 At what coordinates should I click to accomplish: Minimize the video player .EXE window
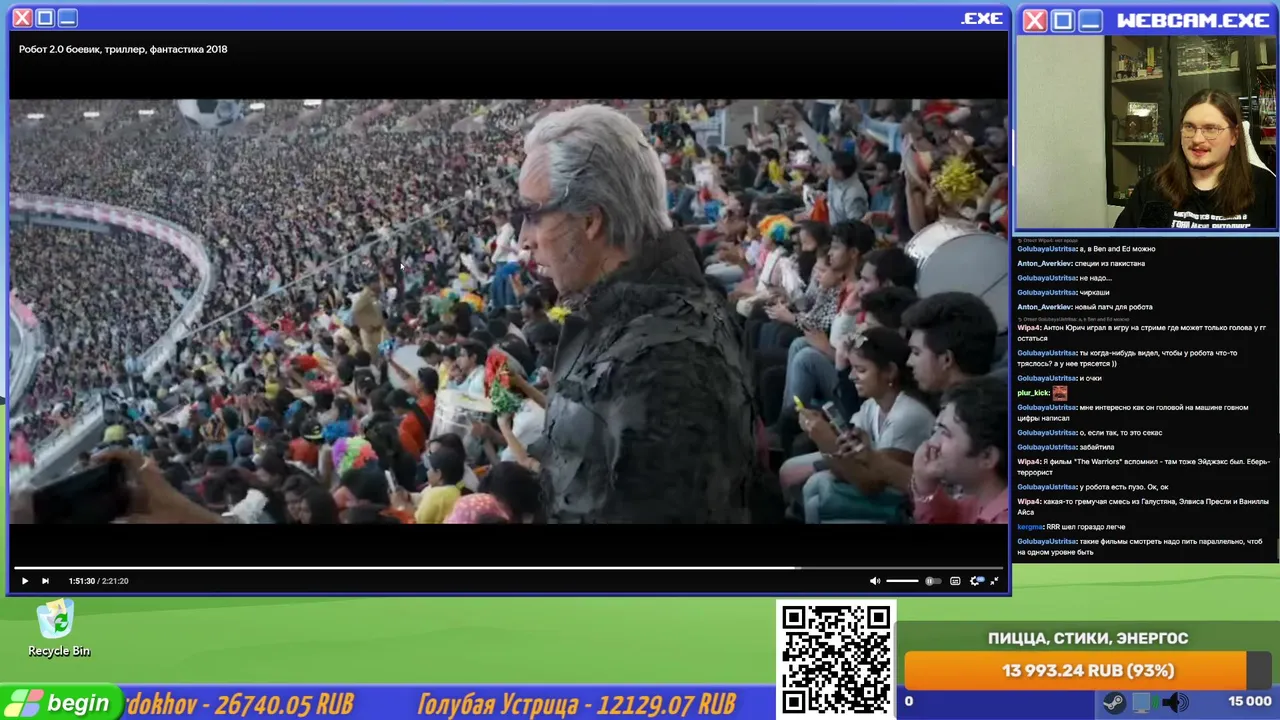67,18
